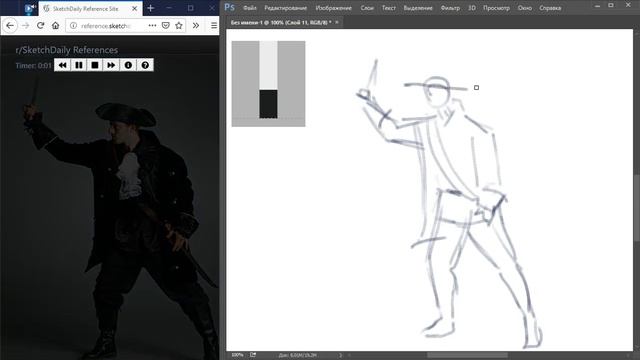Select the pinned media-playing Firefox tab
The image size is (640, 360).
[29, 8]
